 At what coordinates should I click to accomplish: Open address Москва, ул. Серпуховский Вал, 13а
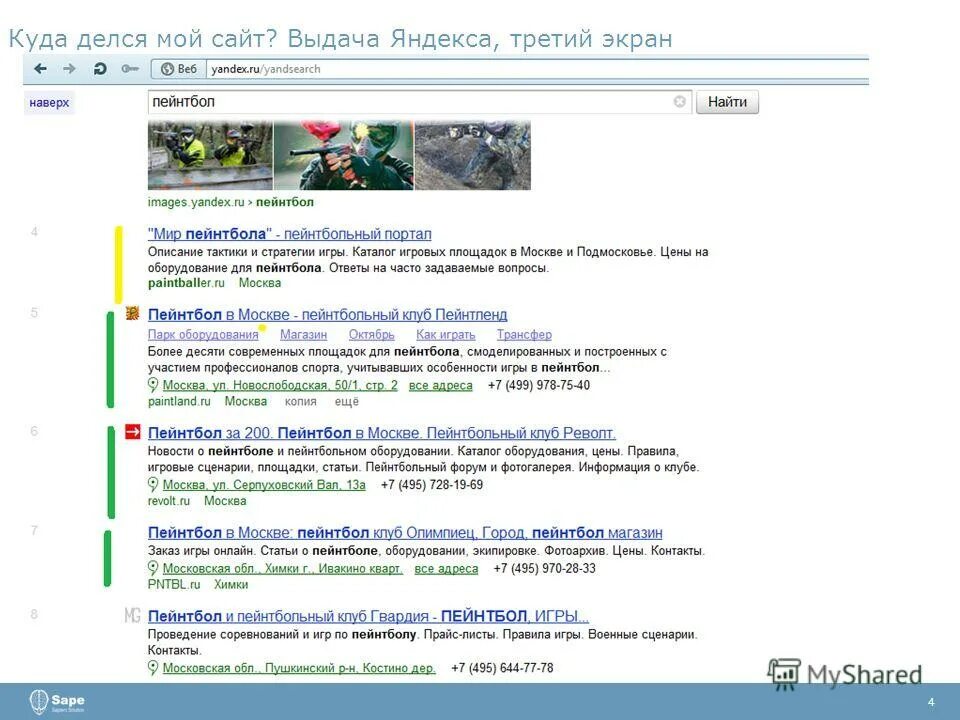pos(264,485)
